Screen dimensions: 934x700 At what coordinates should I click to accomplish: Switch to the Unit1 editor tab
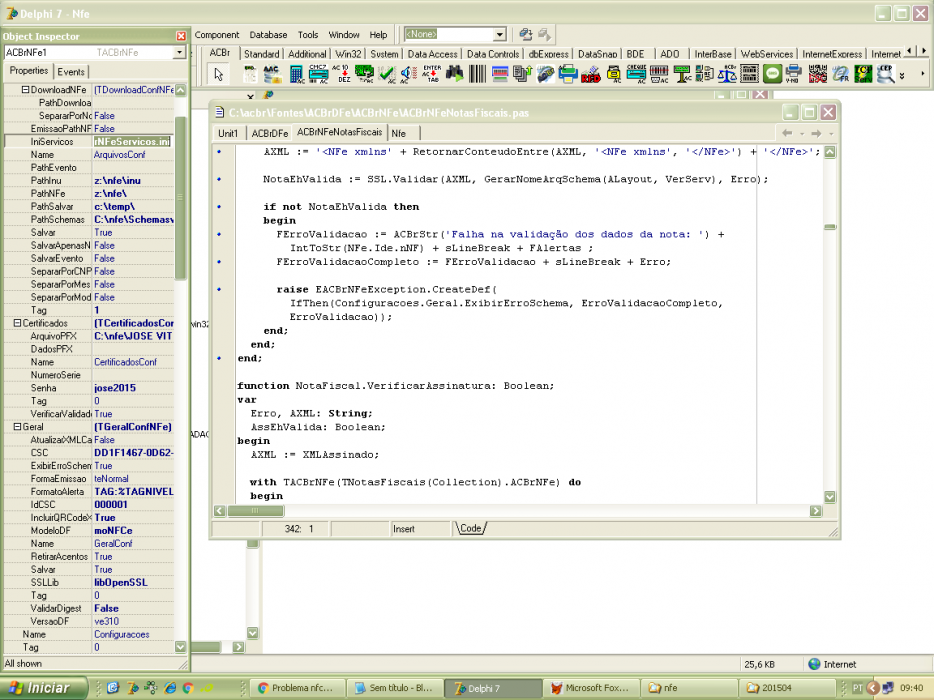(228, 133)
